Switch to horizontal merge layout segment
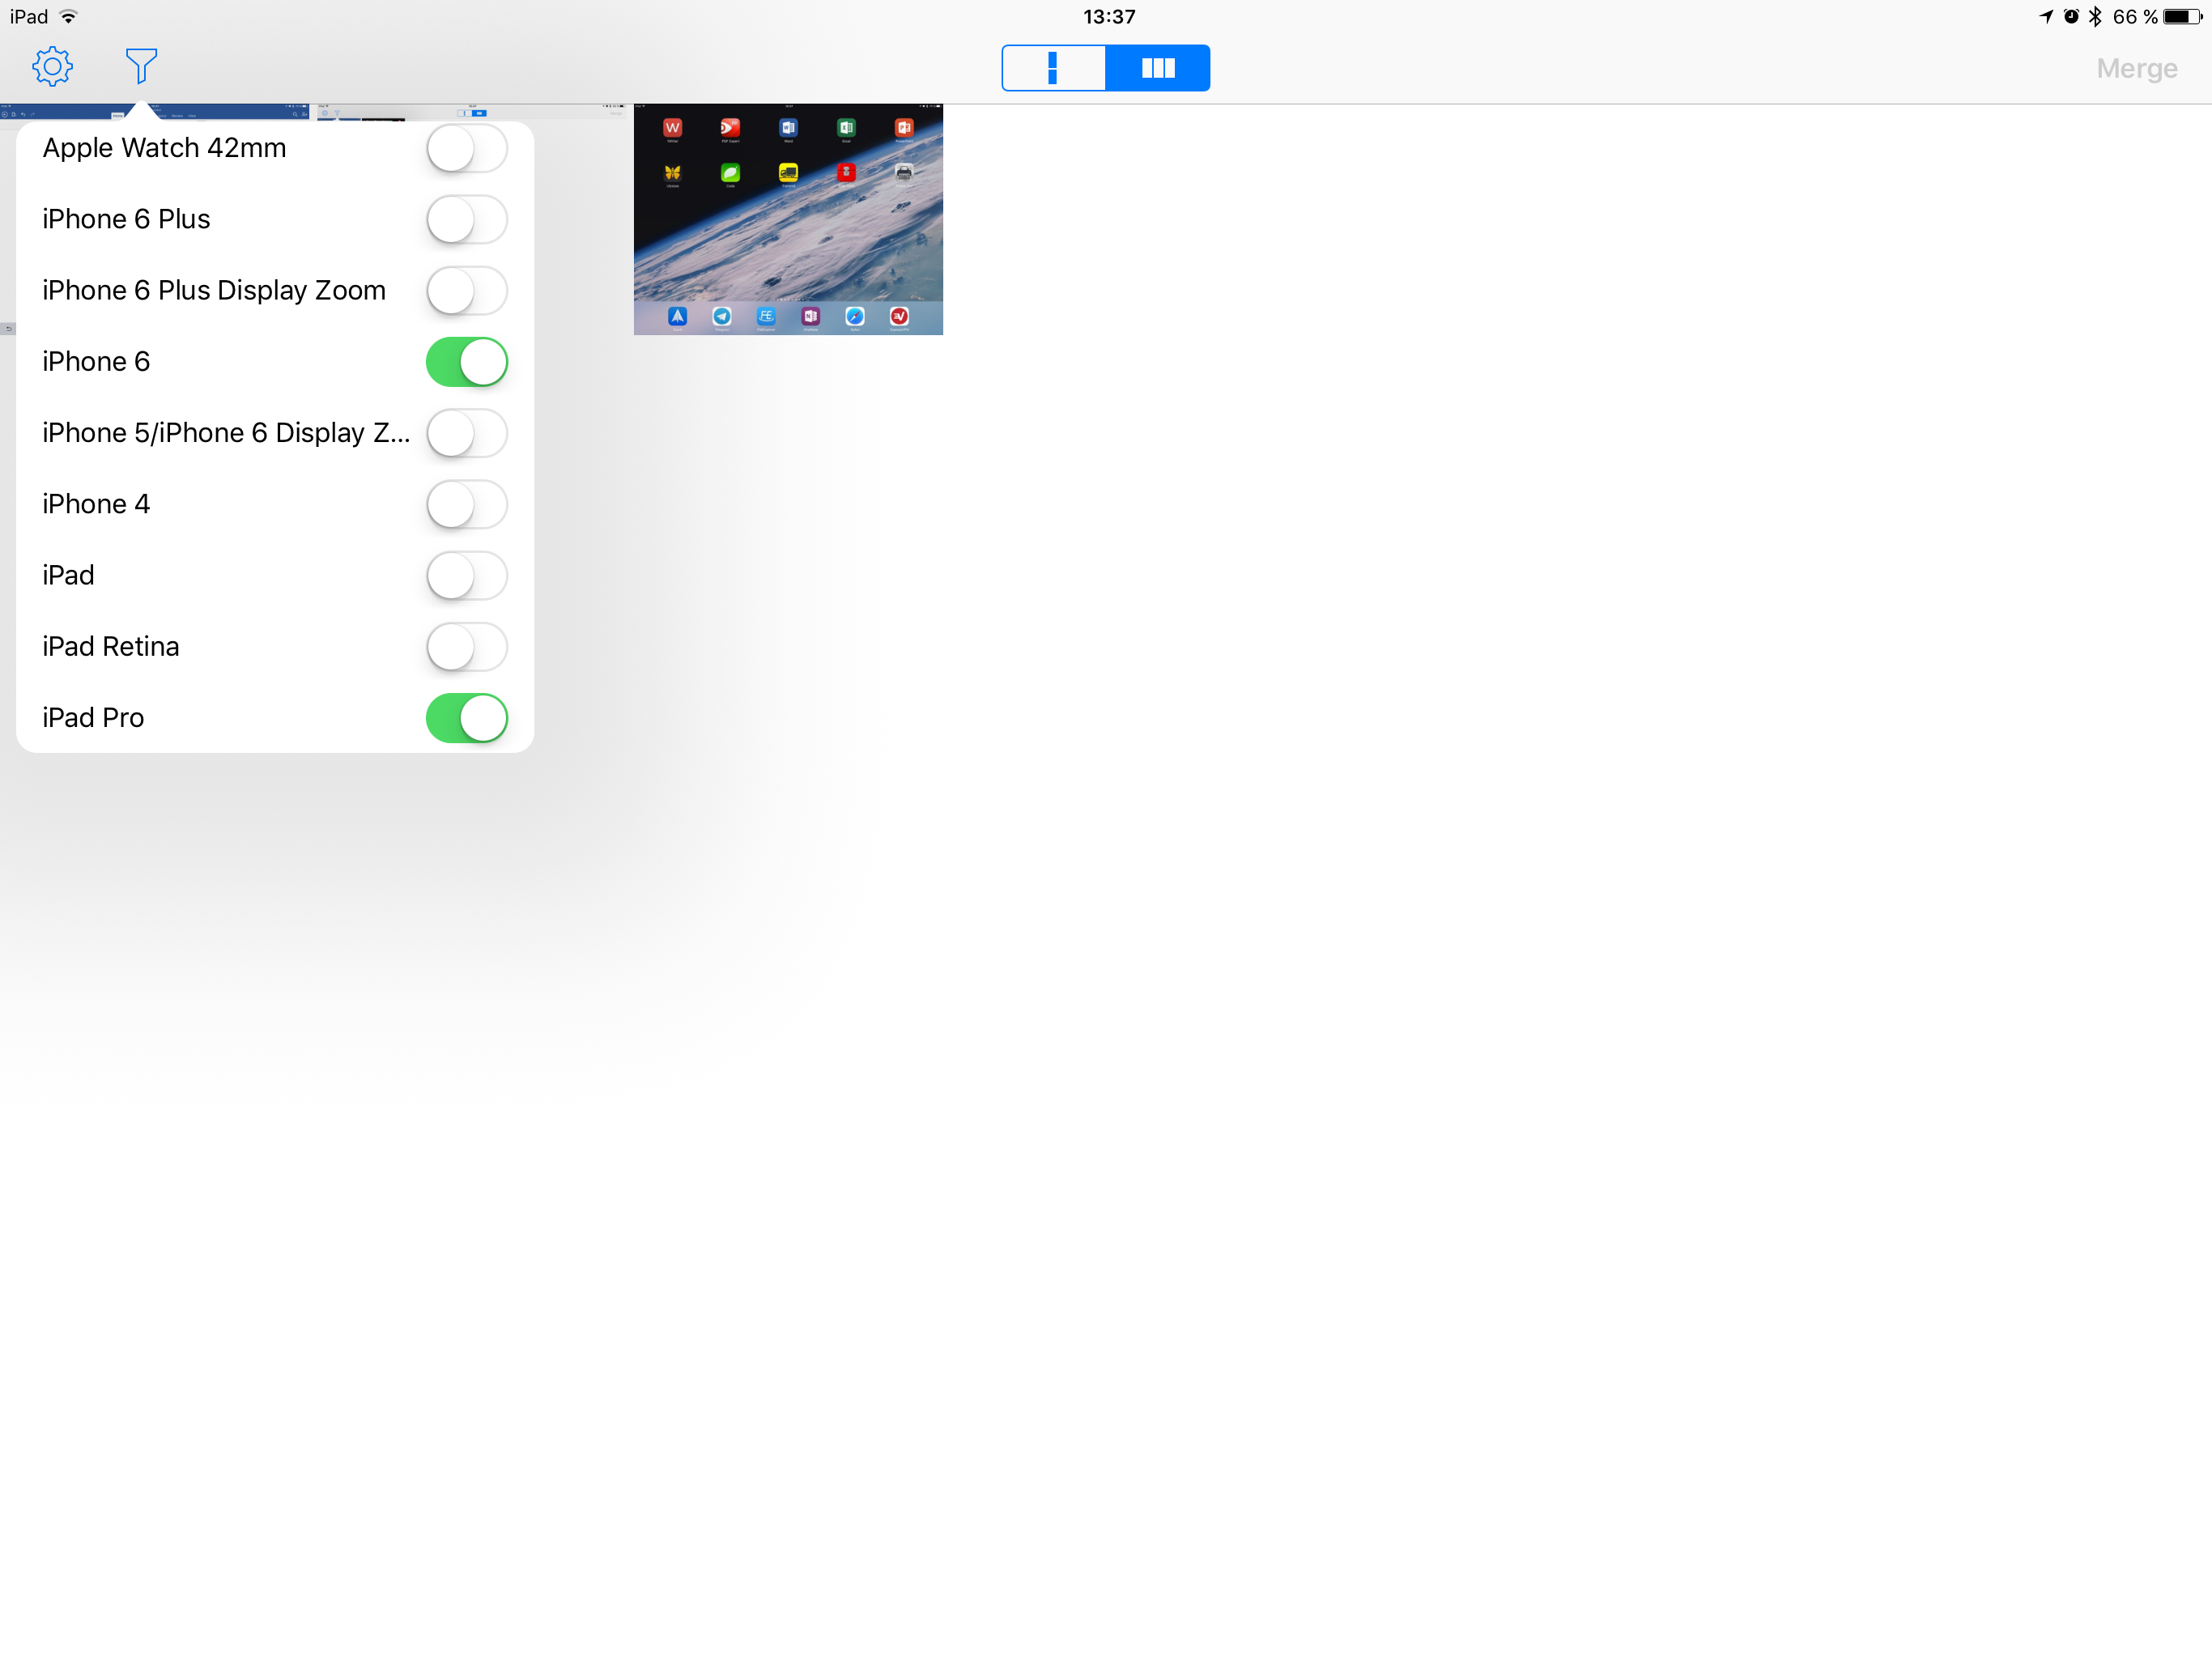Image resolution: width=2212 pixels, height=1658 pixels. (1158, 68)
